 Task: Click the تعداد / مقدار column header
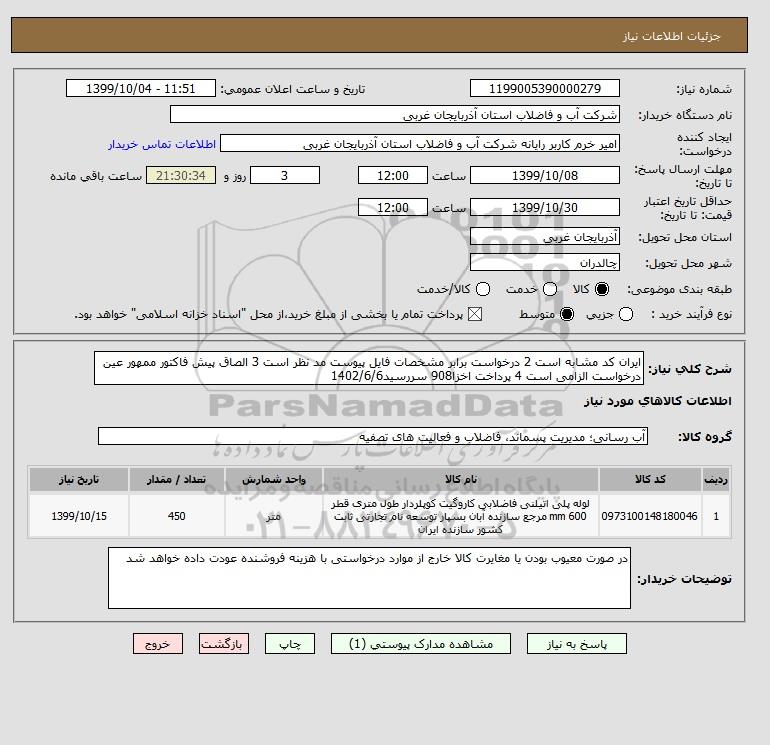(176, 479)
